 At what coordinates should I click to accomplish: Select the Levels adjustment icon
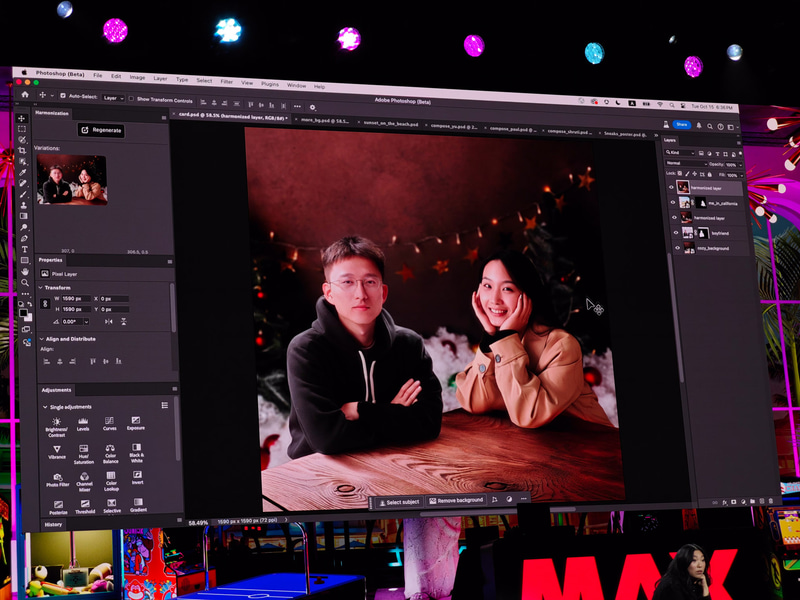pyautogui.click(x=83, y=421)
